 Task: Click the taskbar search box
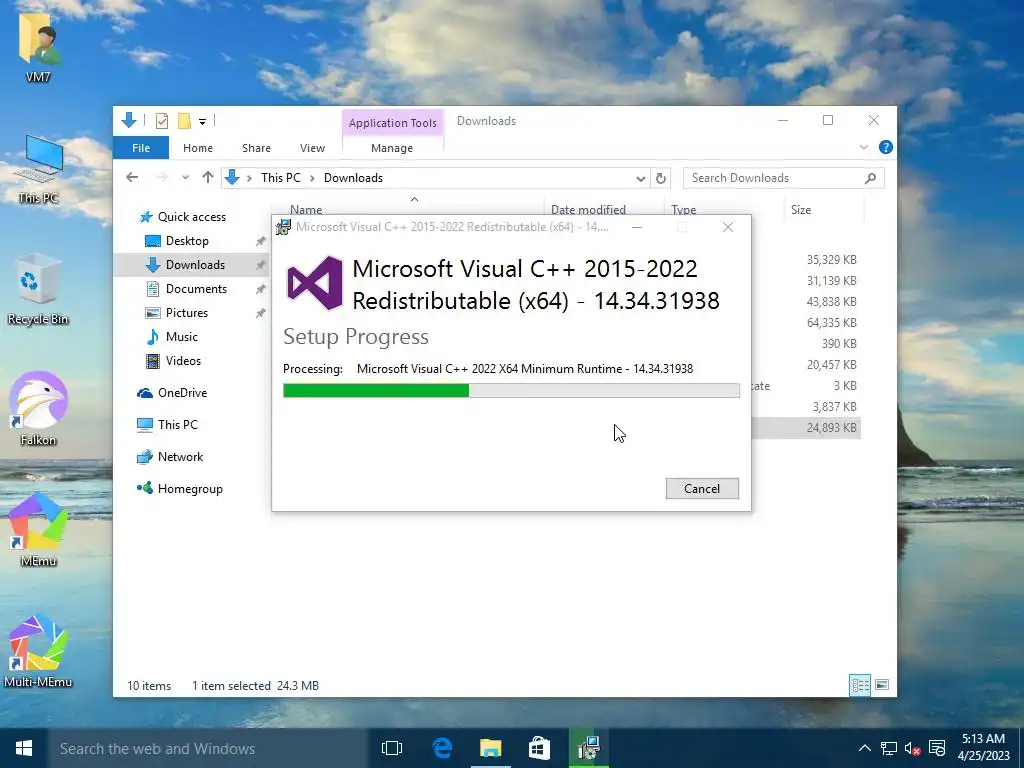pos(208,748)
